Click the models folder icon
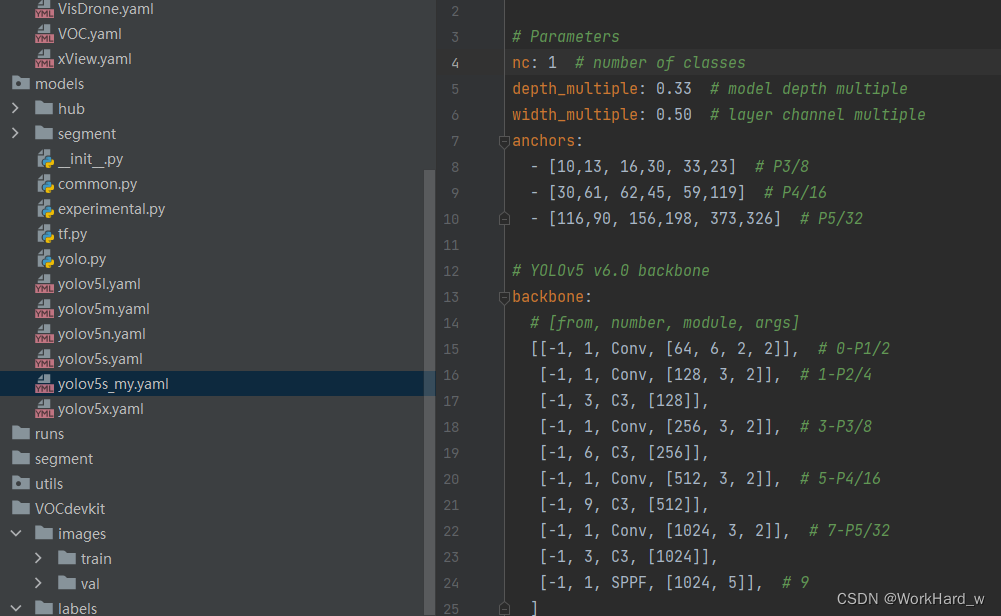Image resolution: width=1001 pixels, height=616 pixels. coord(21,84)
